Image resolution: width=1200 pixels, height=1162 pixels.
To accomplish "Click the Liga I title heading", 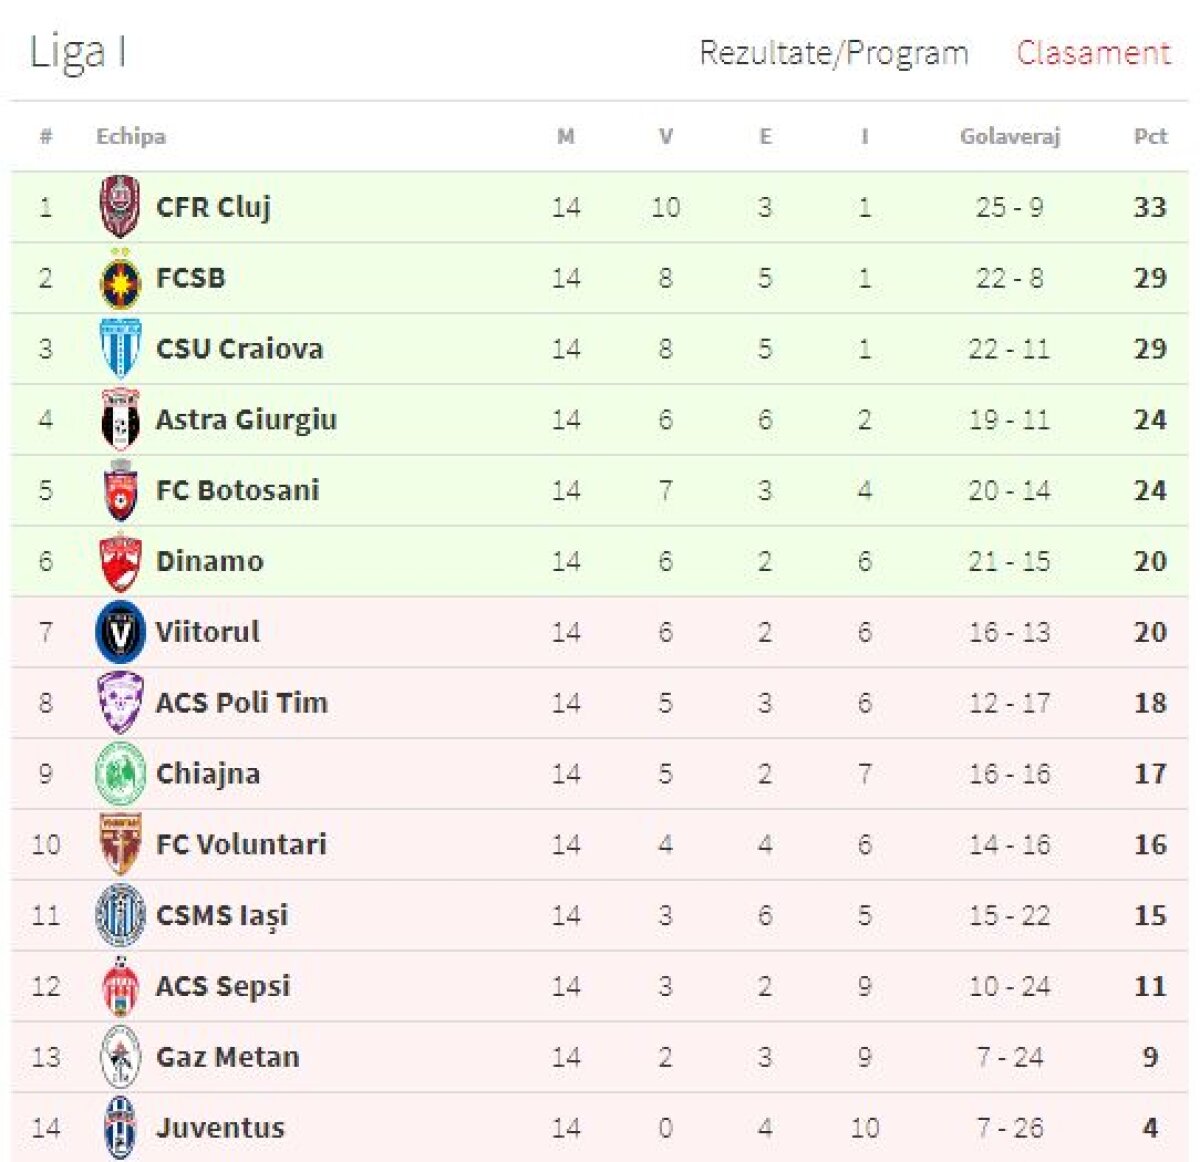I will click(78, 52).
